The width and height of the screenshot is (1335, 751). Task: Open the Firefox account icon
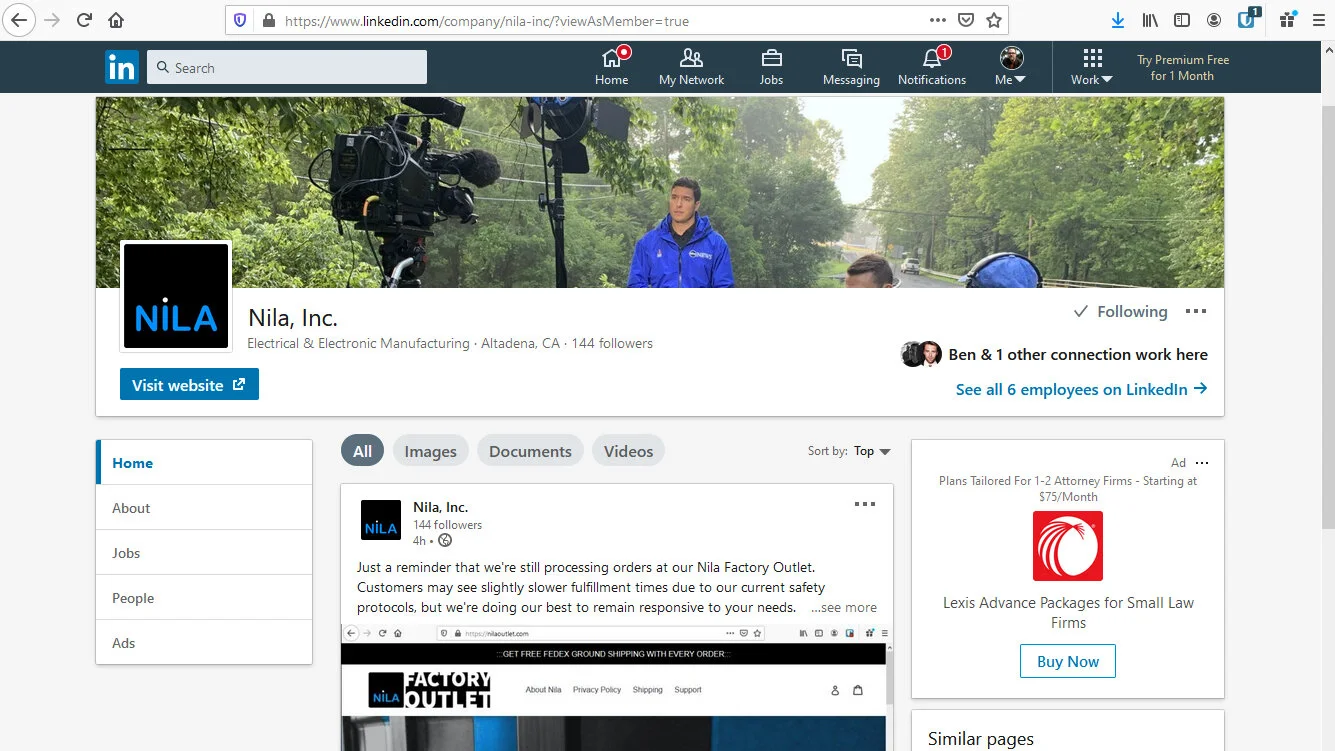click(1214, 20)
